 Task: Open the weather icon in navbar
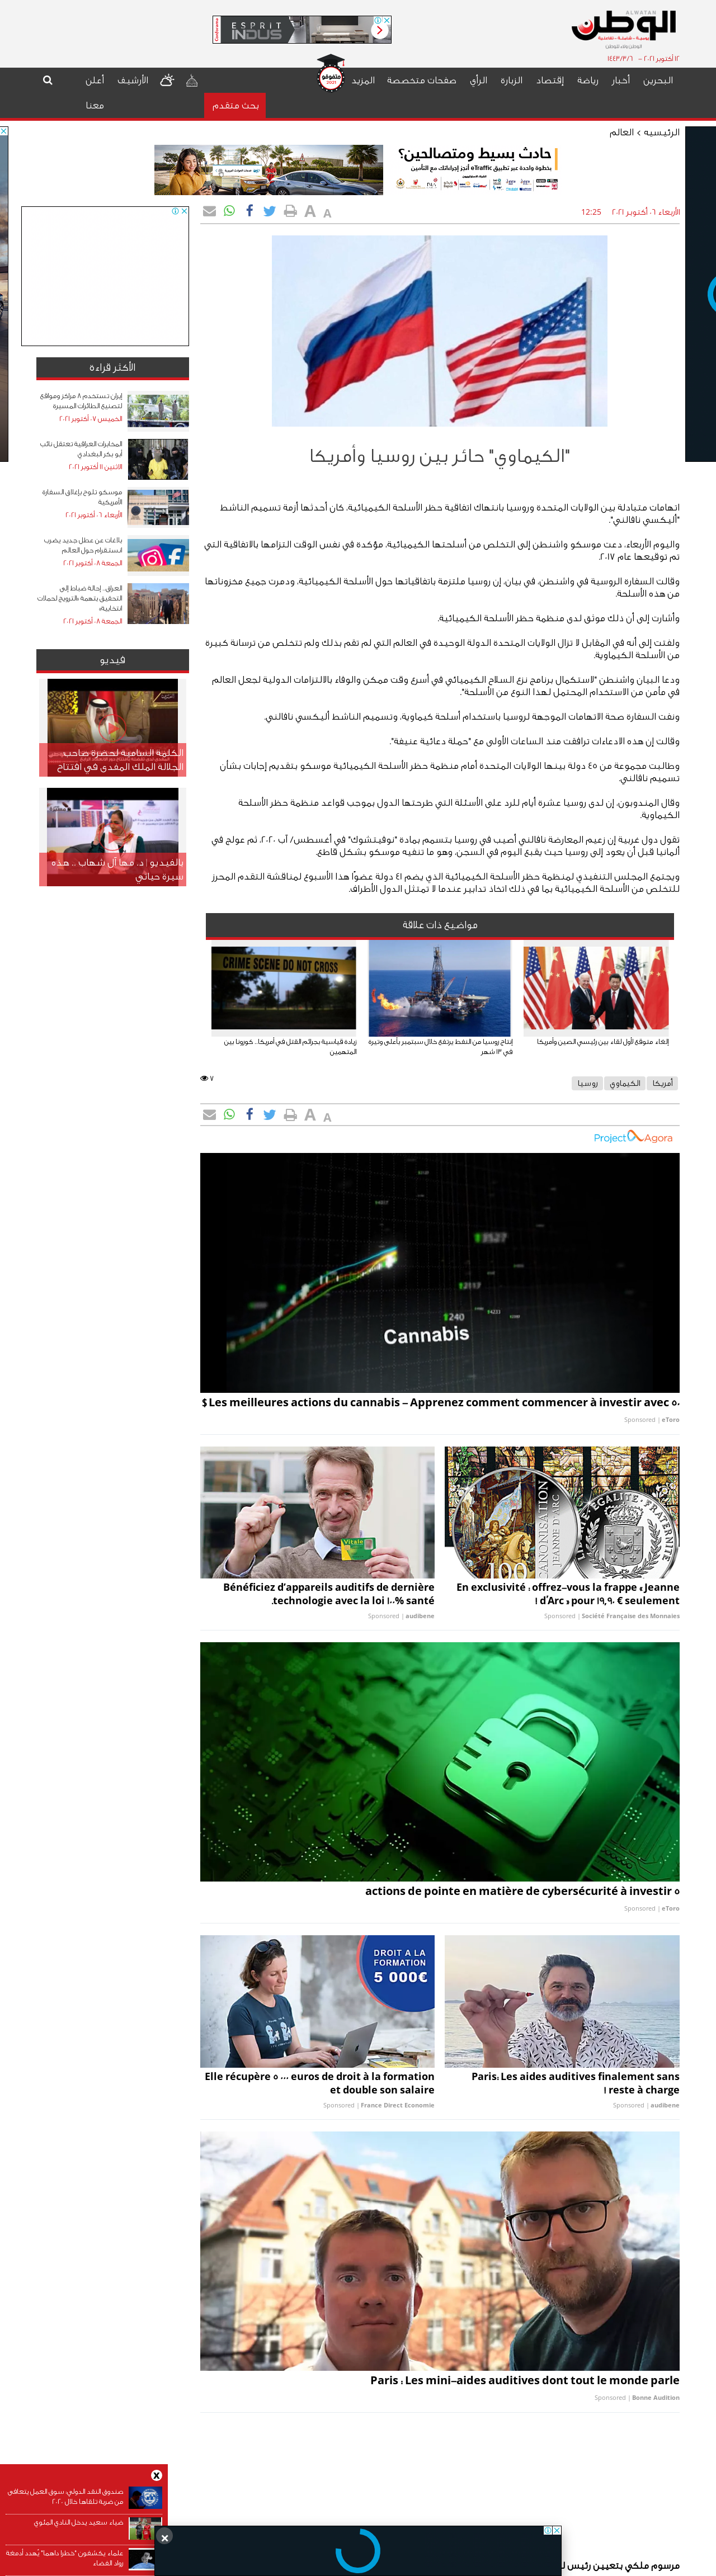pos(167,80)
